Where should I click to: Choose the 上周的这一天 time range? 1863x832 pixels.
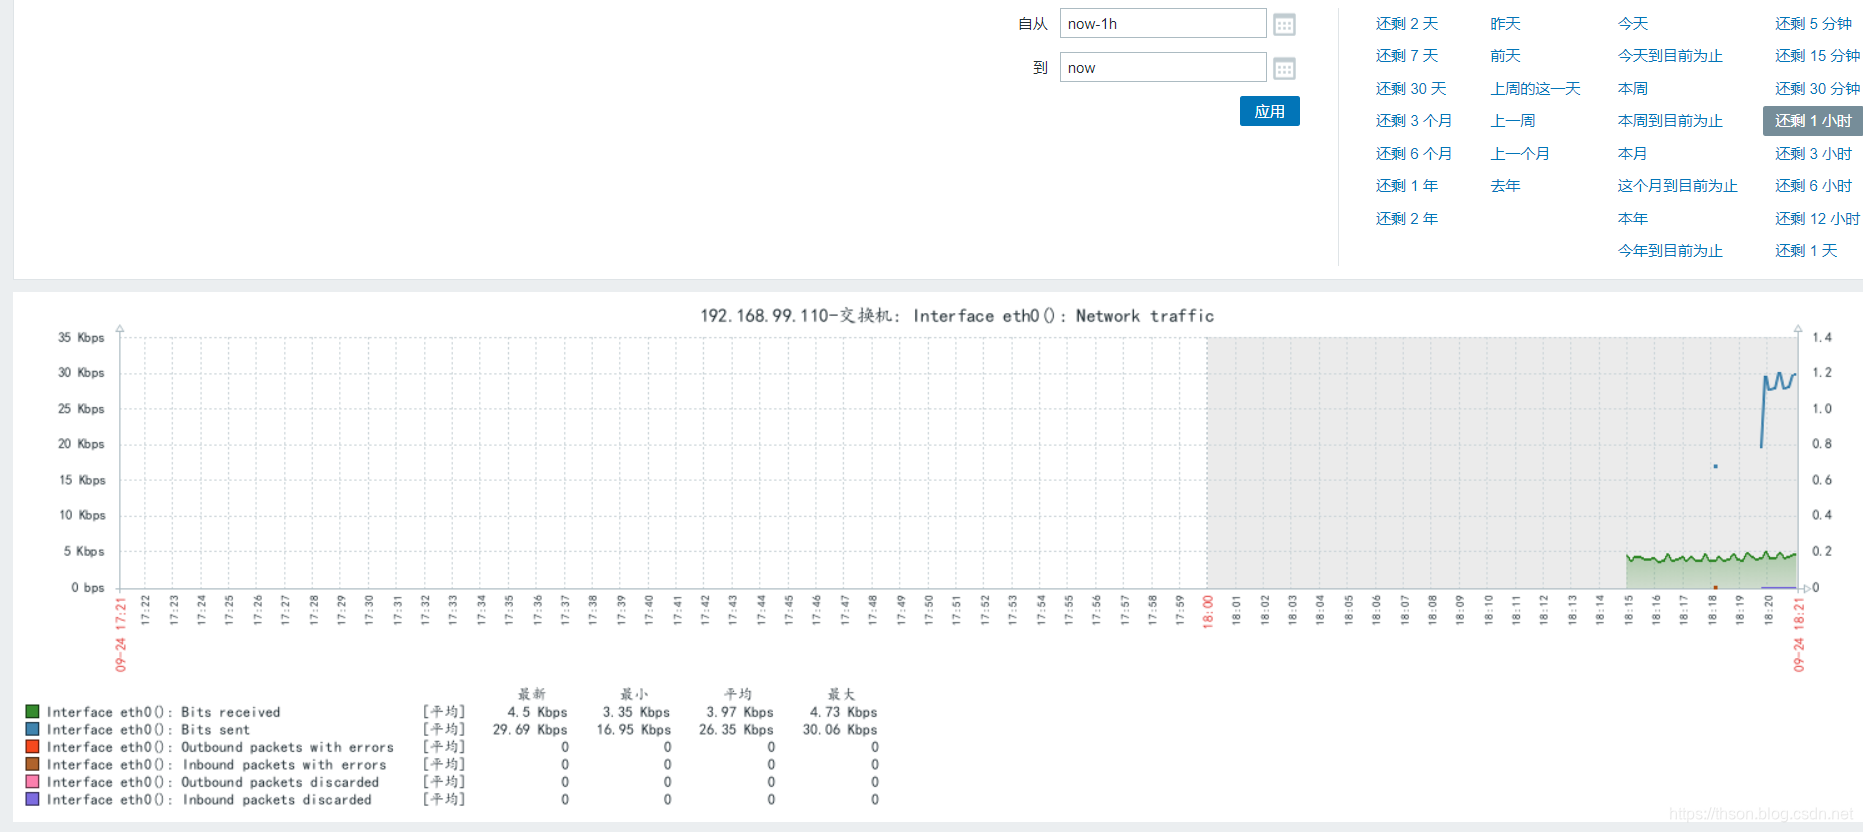tap(1535, 88)
